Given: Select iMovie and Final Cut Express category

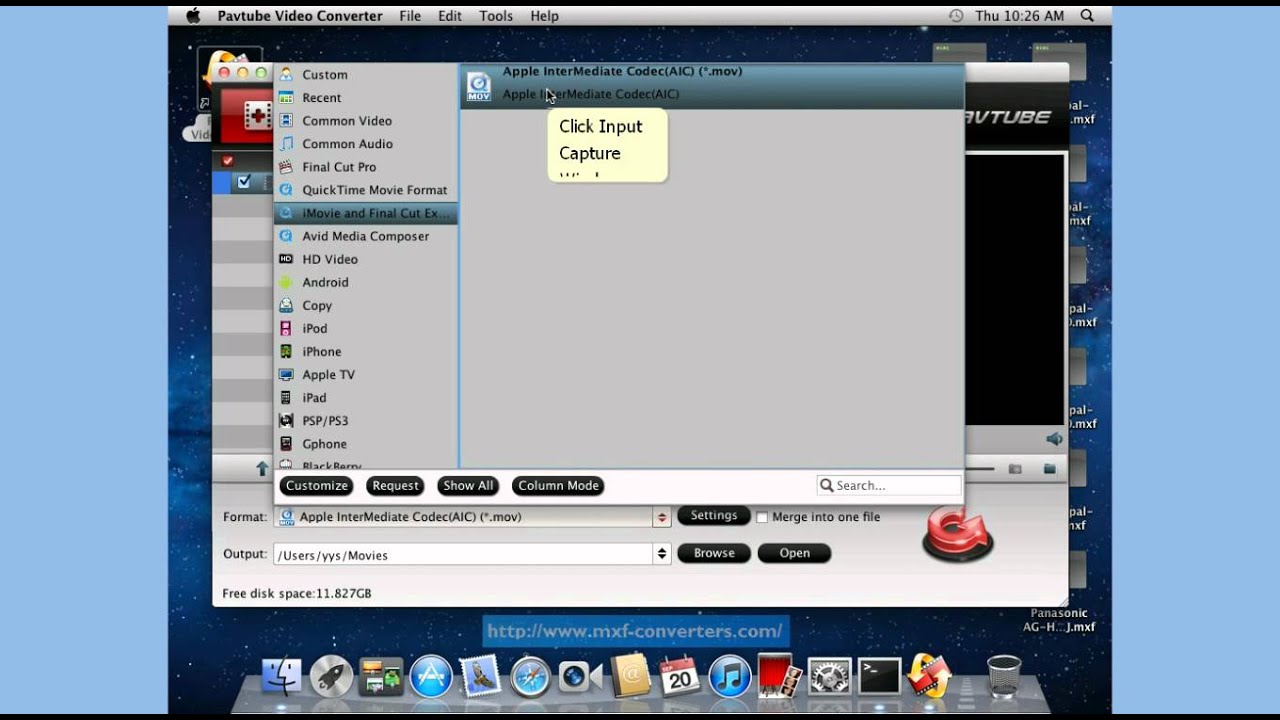Looking at the screenshot, I should pyautogui.click(x=366, y=213).
